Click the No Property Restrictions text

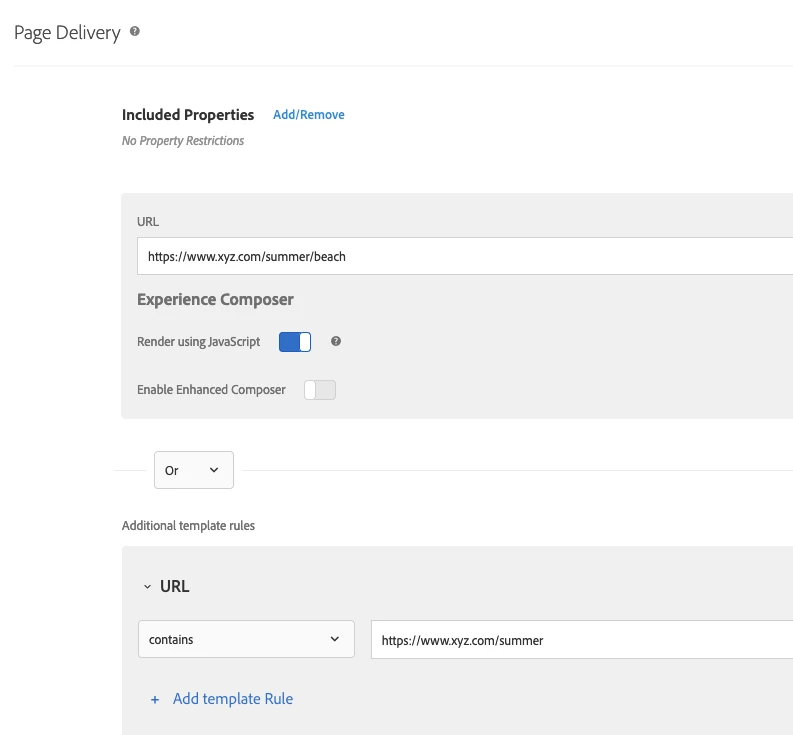pyautogui.click(x=183, y=141)
